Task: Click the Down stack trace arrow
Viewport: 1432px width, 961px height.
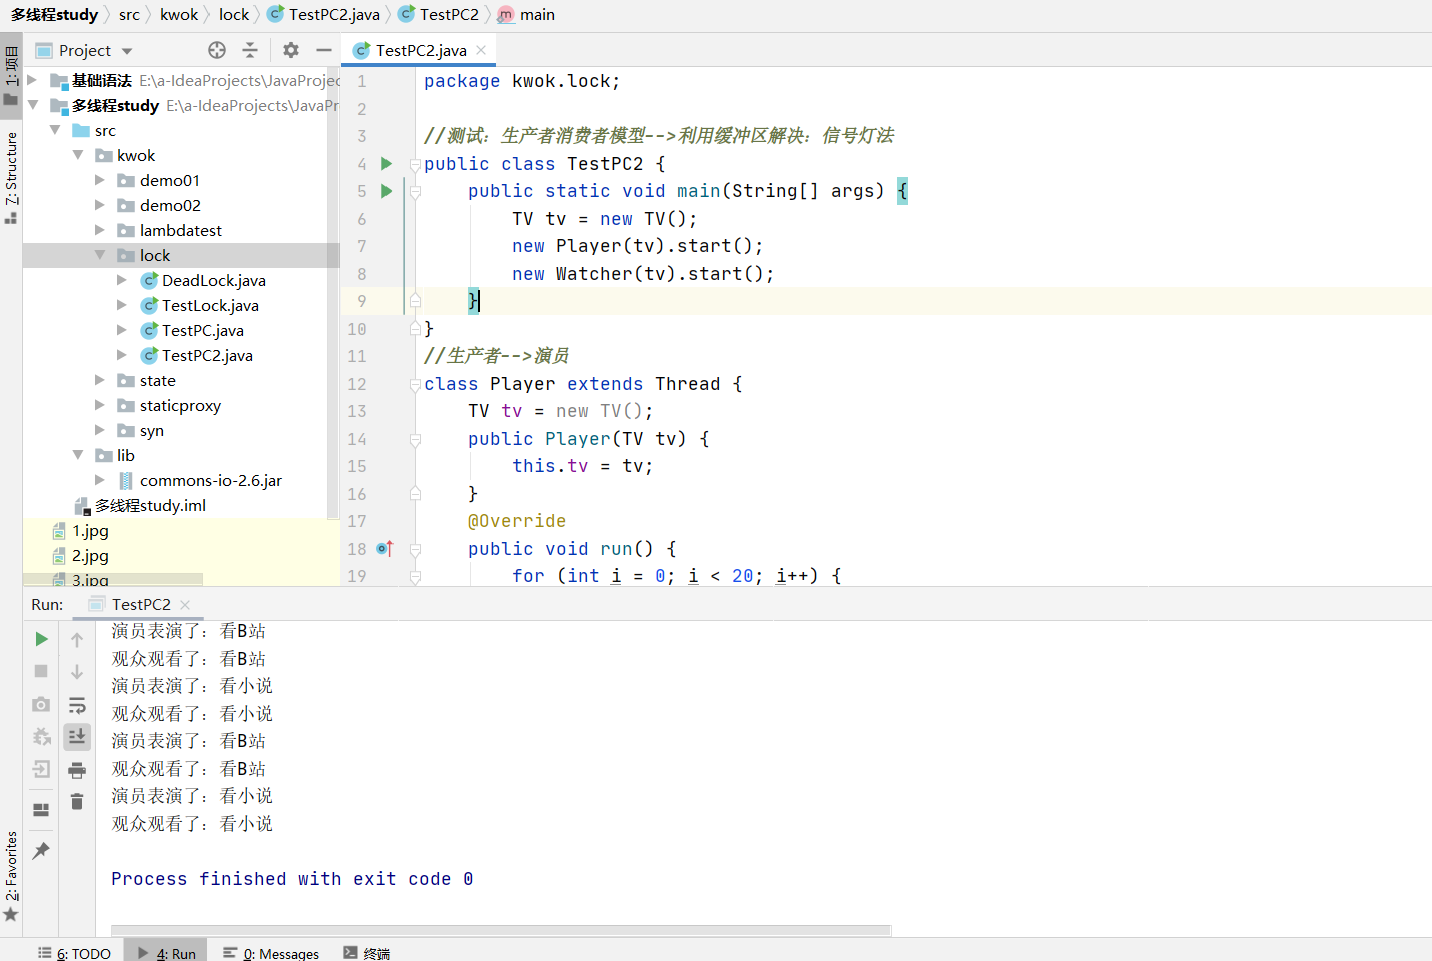Action: [77, 672]
